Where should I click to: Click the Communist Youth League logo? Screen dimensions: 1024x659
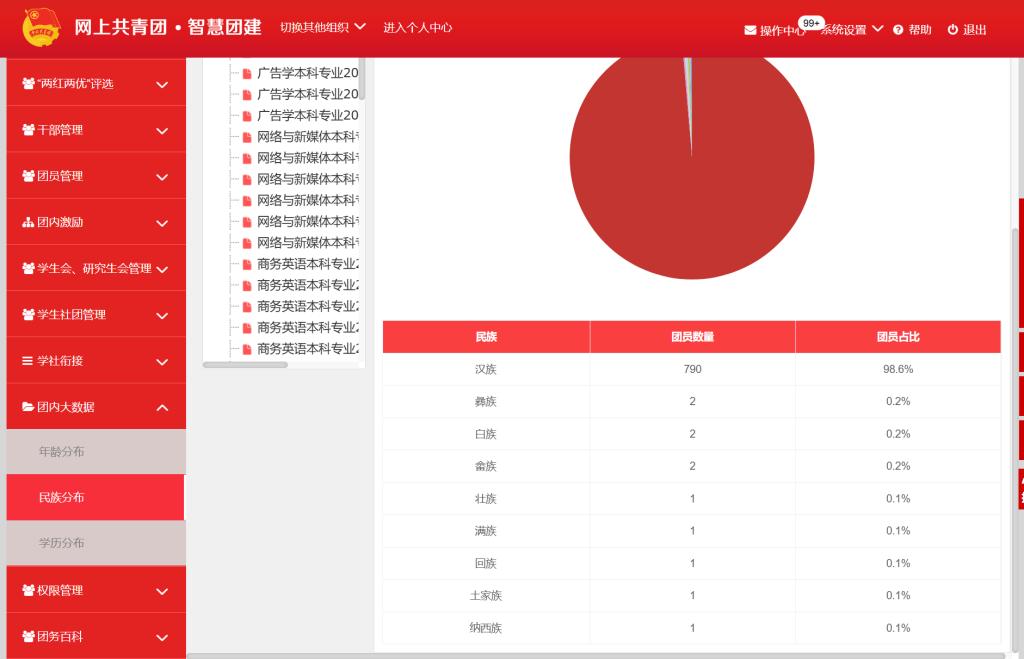click(x=42, y=28)
